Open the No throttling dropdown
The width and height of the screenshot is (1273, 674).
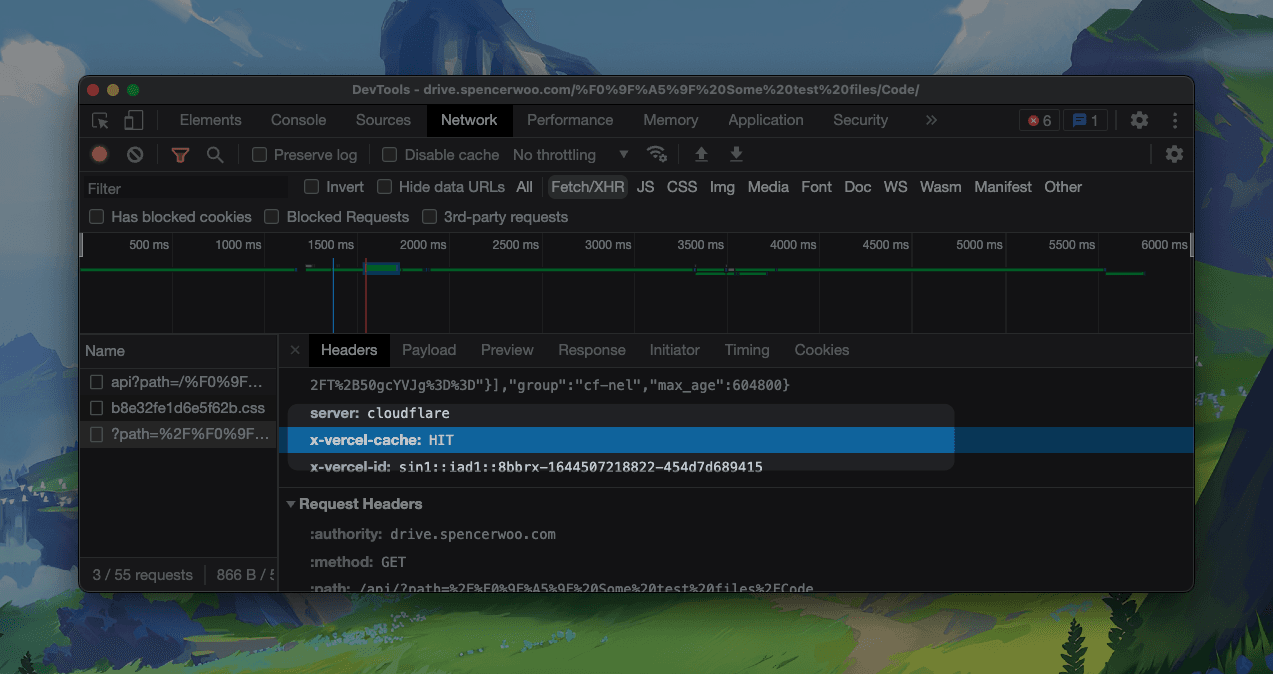(570, 155)
